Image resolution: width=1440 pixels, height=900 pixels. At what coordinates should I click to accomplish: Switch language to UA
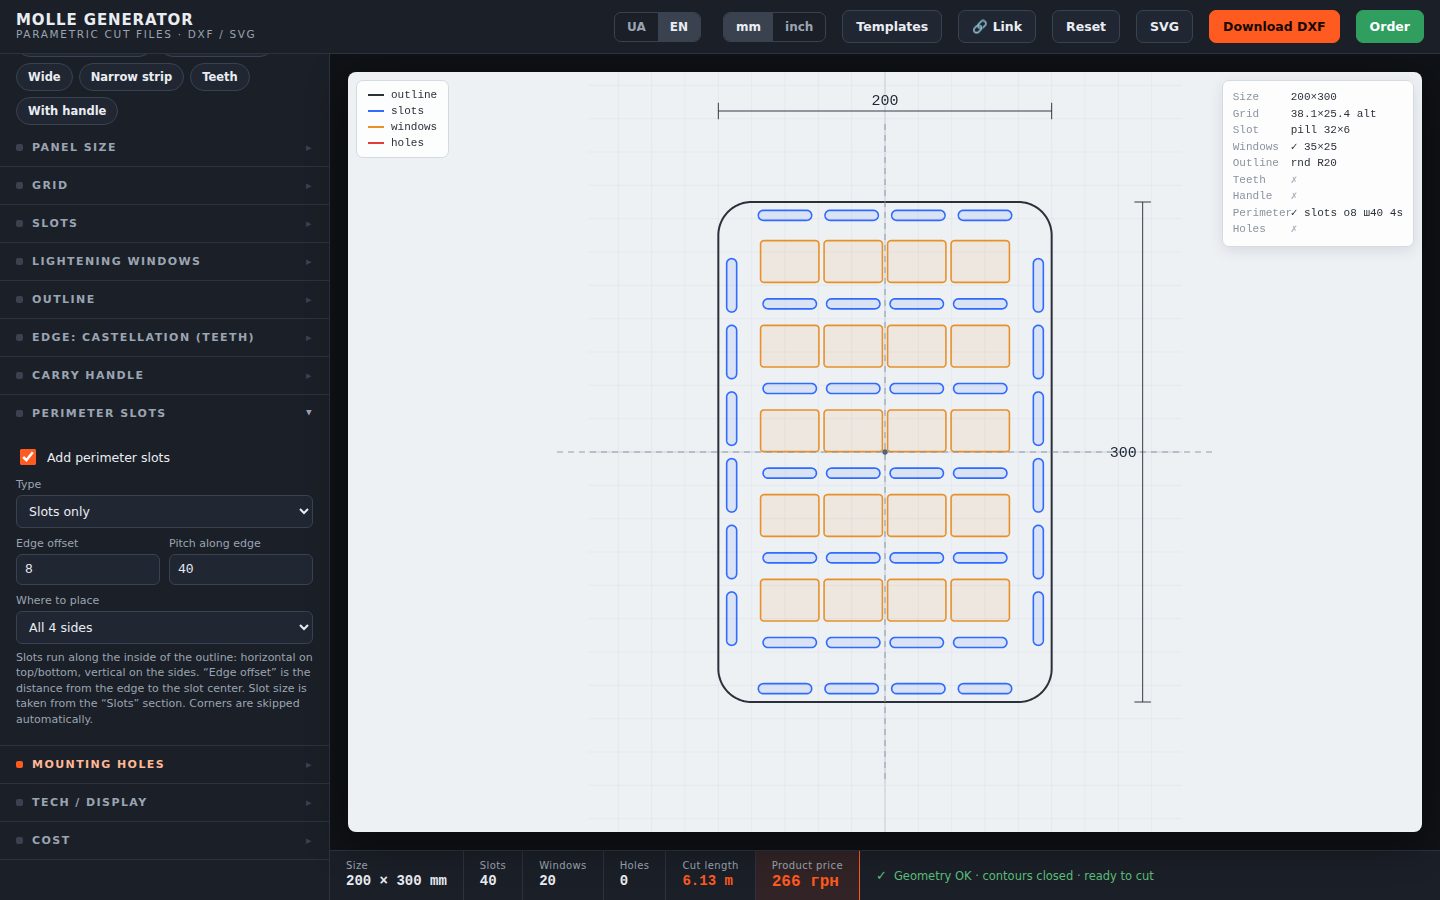tap(636, 27)
